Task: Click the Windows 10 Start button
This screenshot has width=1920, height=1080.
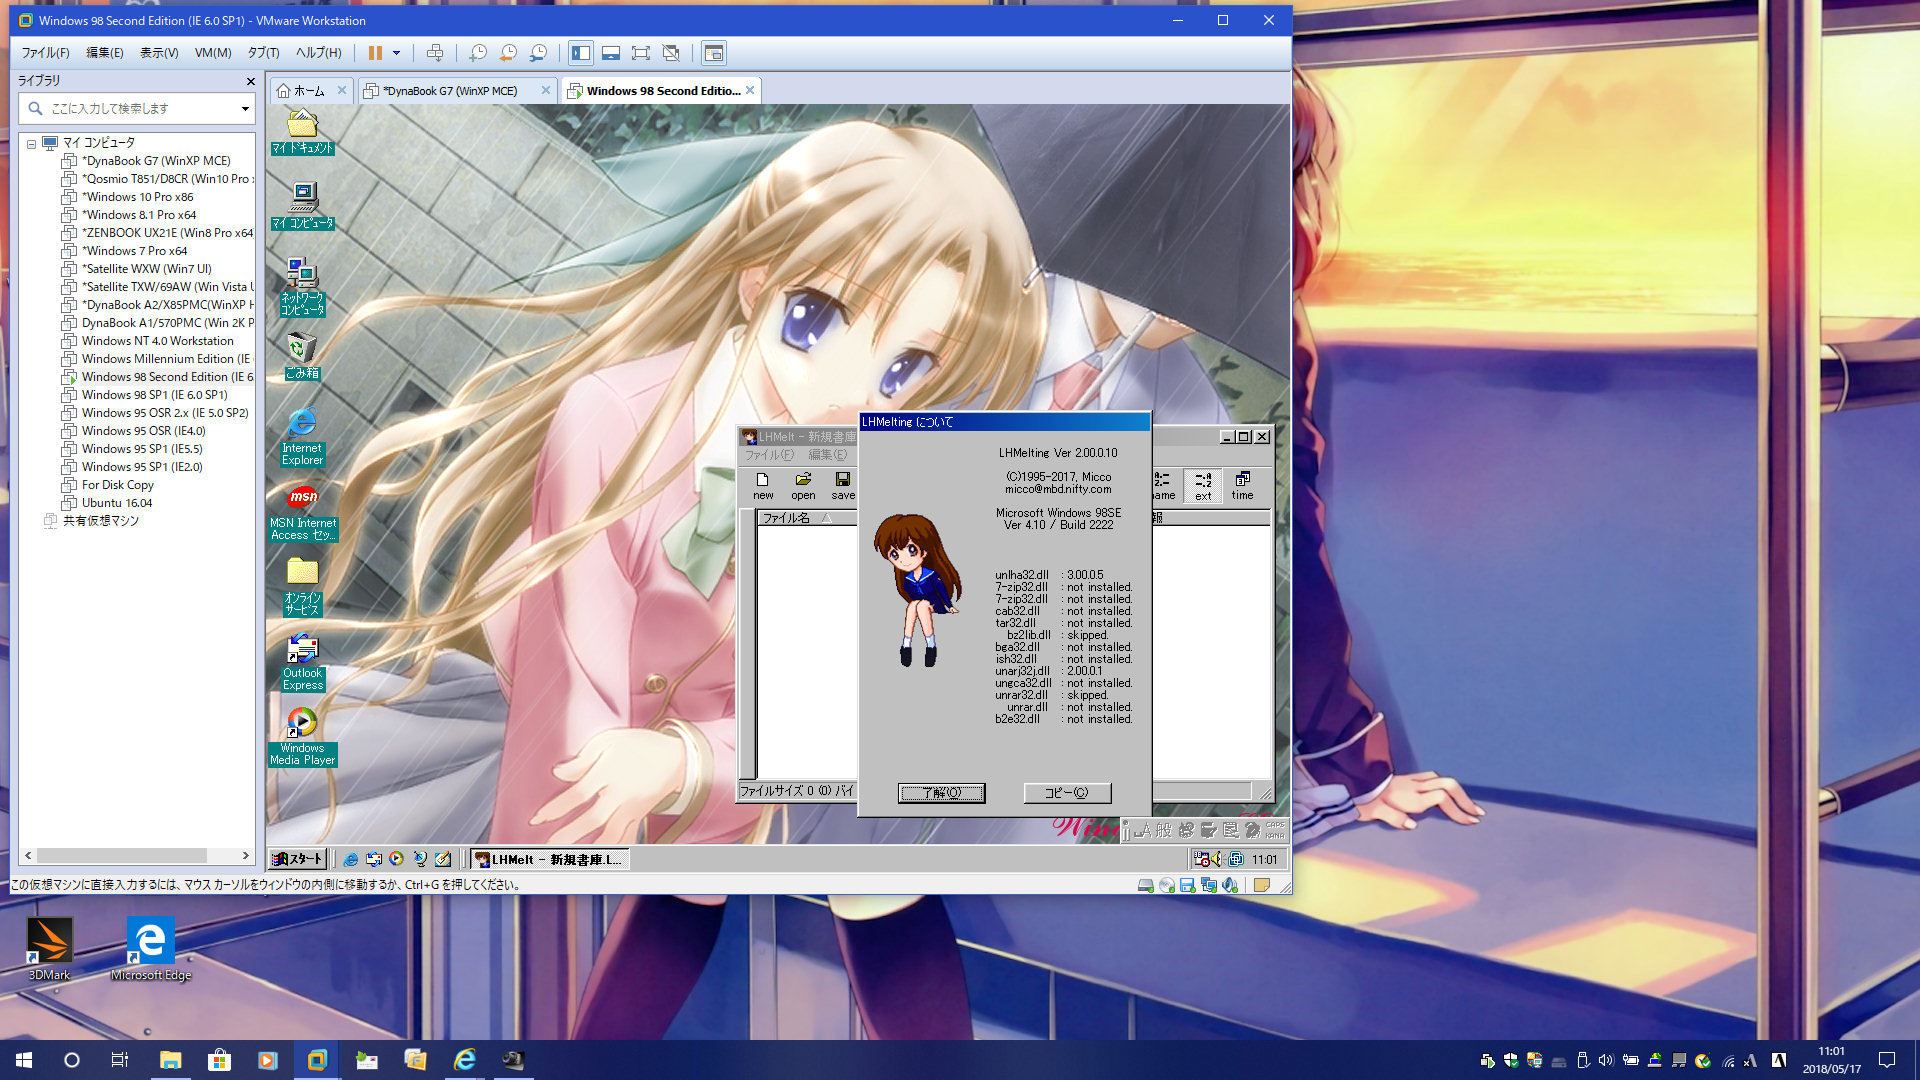Action: click(x=24, y=1060)
